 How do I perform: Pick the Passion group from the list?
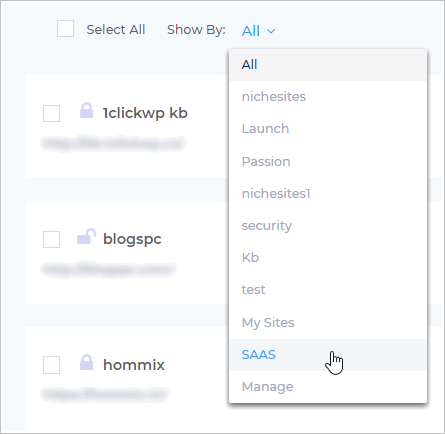(x=328, y=161)
